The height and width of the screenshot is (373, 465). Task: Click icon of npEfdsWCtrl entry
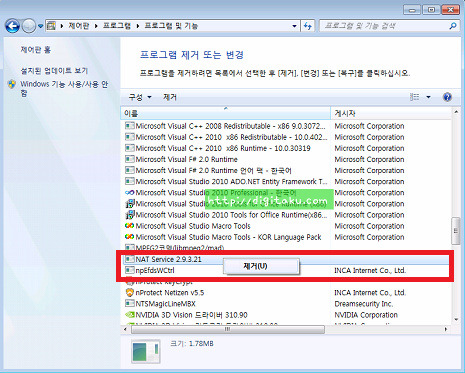[130, 270]
